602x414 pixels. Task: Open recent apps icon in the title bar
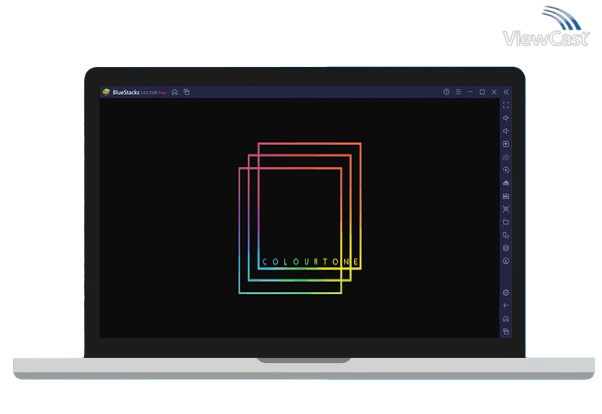(187, 92)
